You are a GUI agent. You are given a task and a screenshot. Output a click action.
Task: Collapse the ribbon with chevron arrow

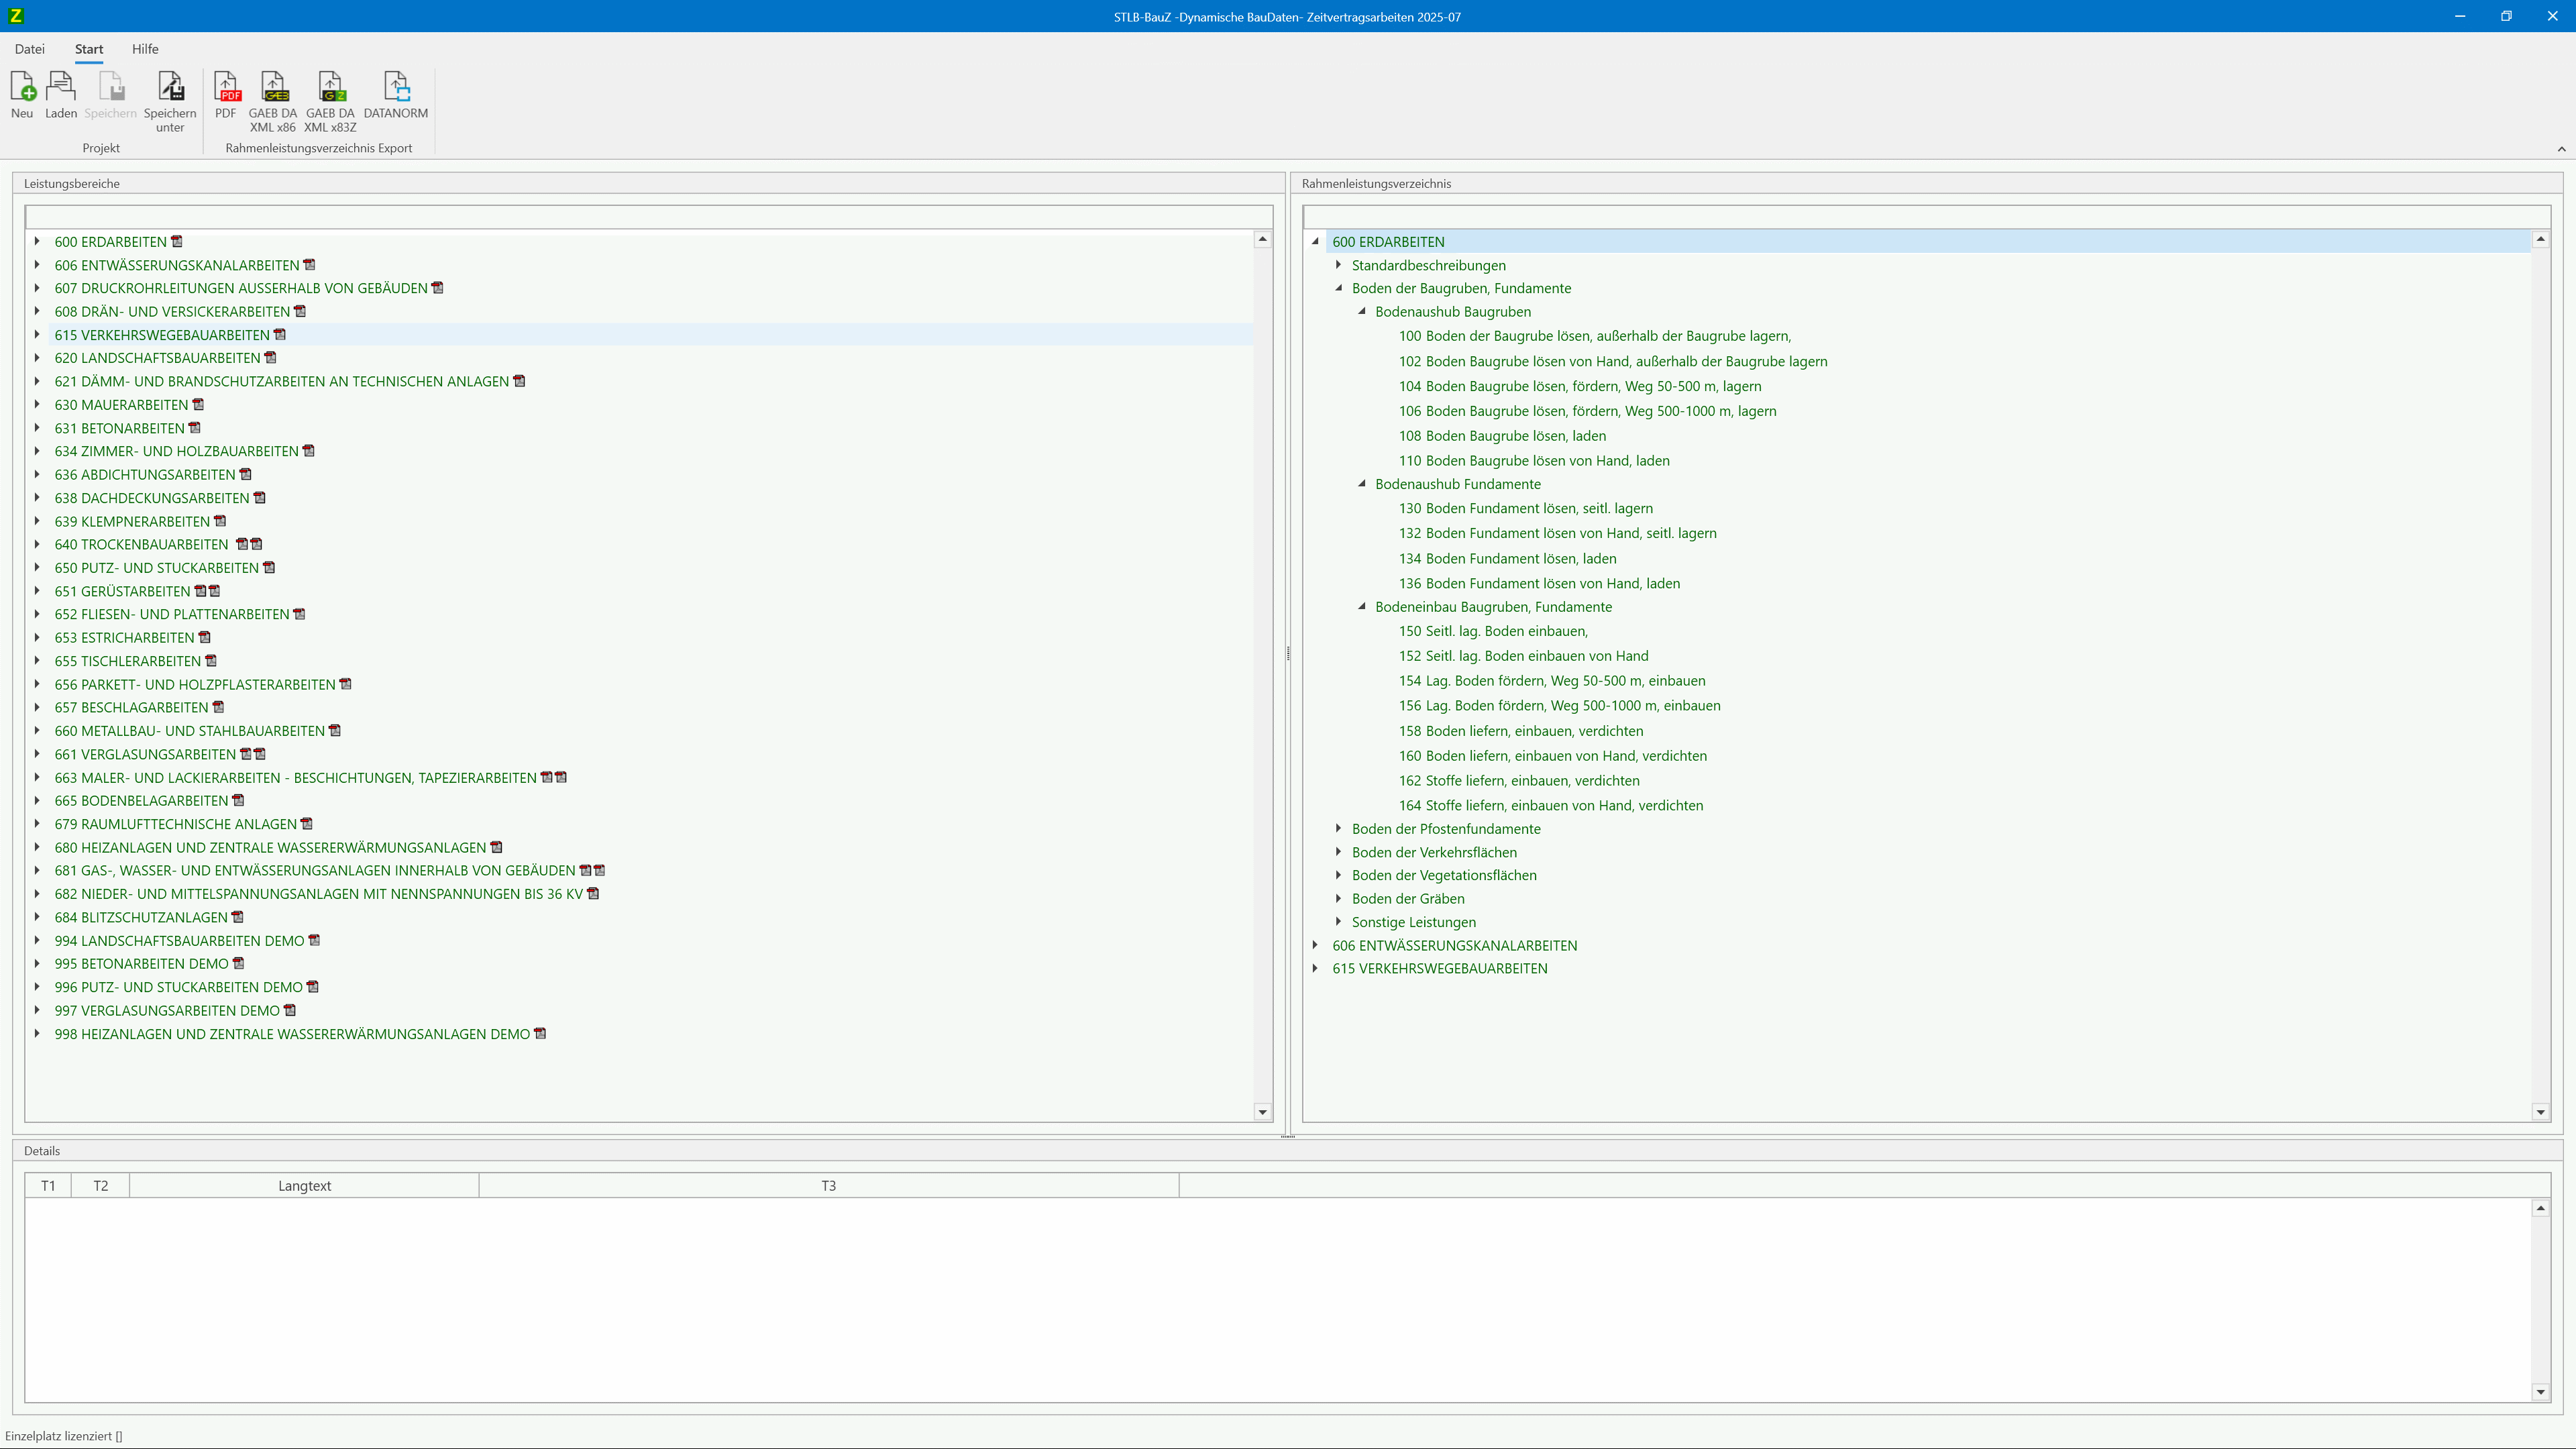tap(2561, 149)
